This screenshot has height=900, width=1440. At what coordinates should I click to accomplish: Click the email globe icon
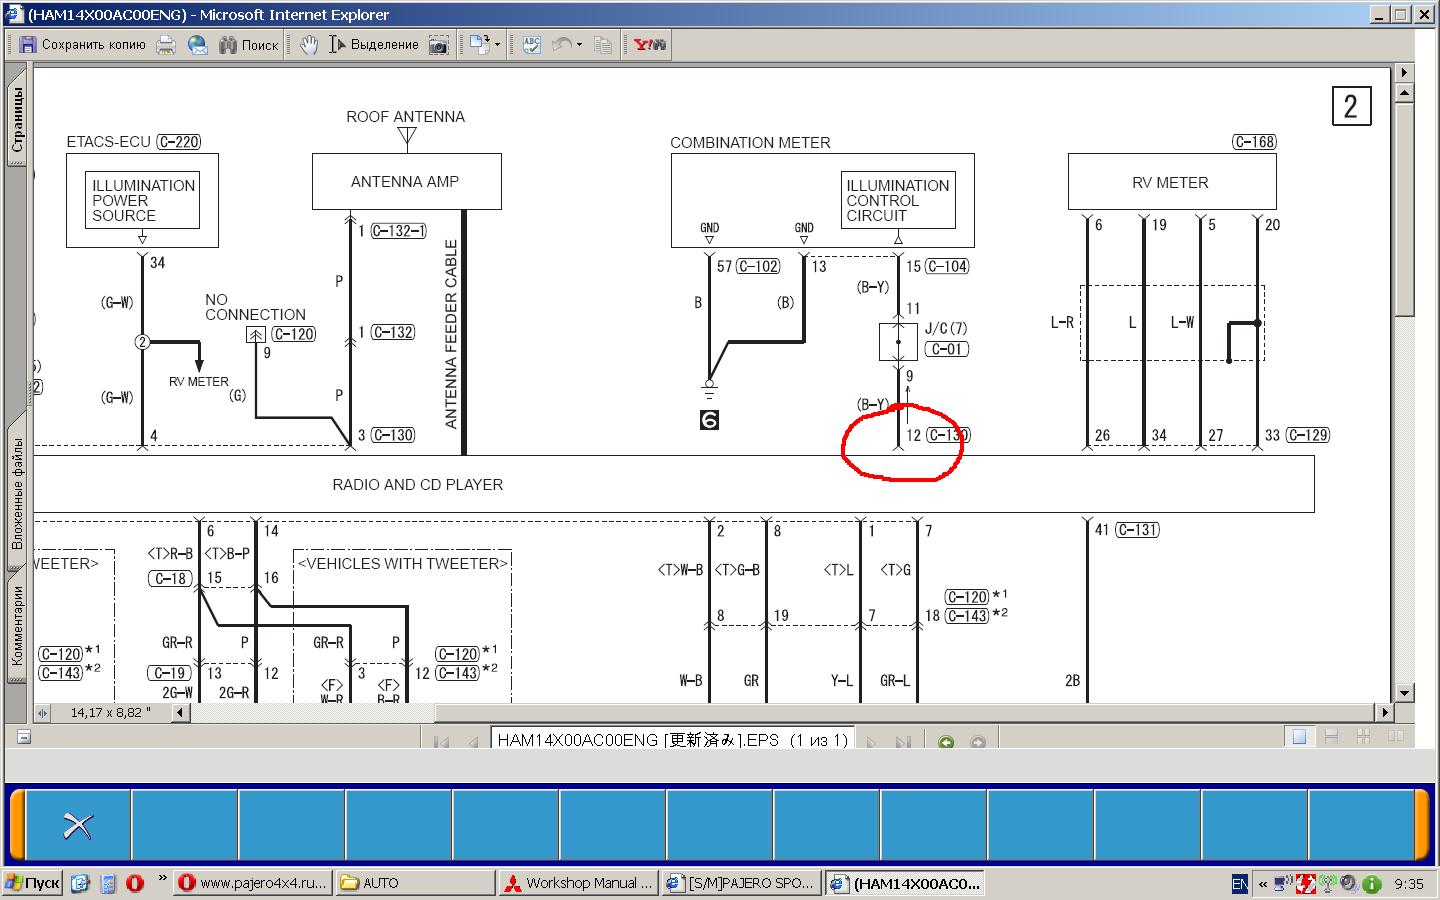point(198,44)
